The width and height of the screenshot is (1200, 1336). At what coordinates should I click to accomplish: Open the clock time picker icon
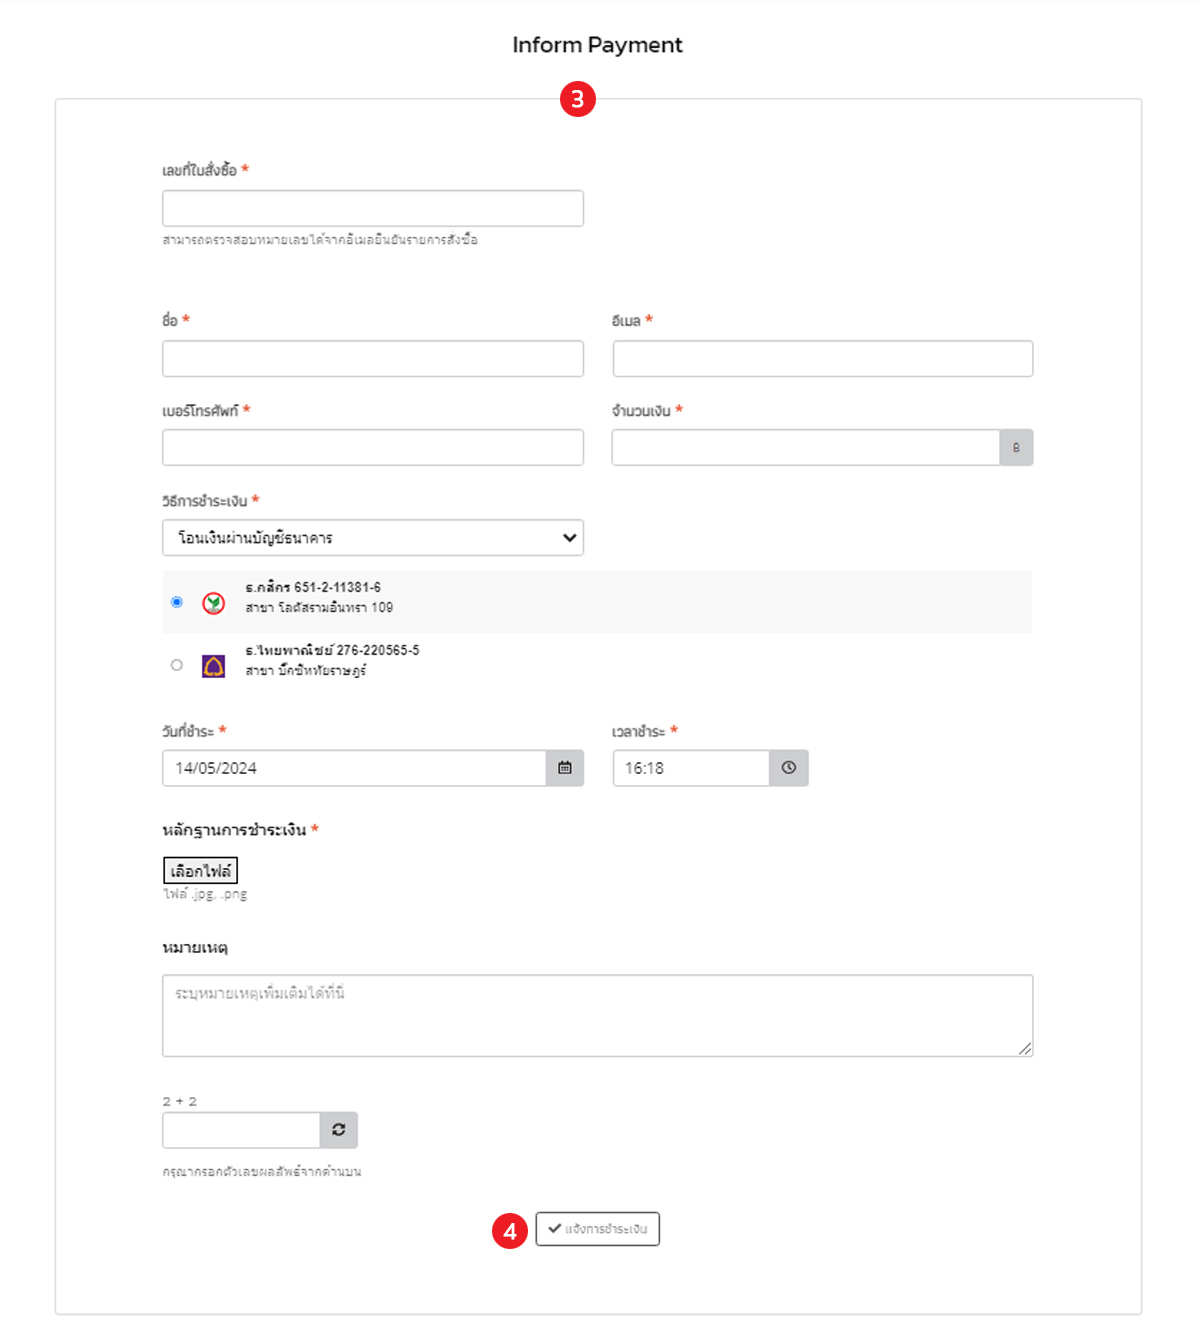(789, 768)
